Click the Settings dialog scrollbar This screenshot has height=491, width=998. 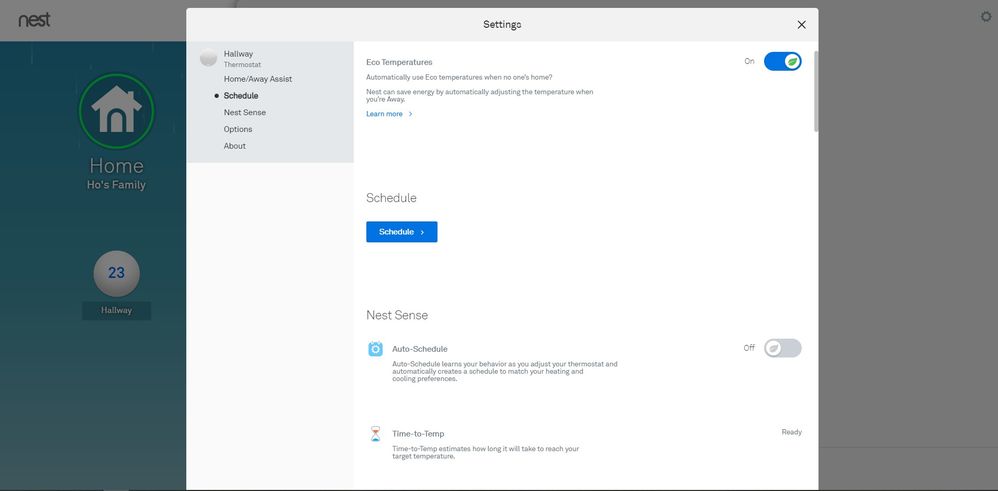point(816,91)
